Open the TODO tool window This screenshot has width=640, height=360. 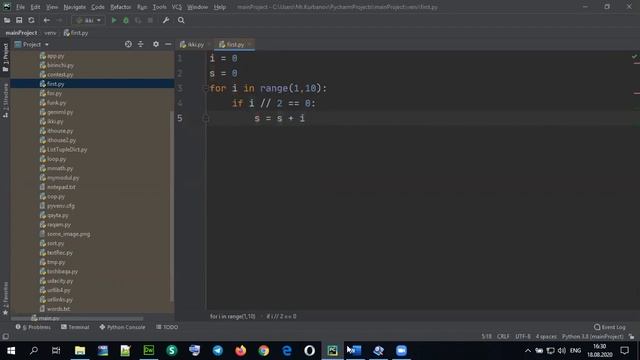pos(167,327)
